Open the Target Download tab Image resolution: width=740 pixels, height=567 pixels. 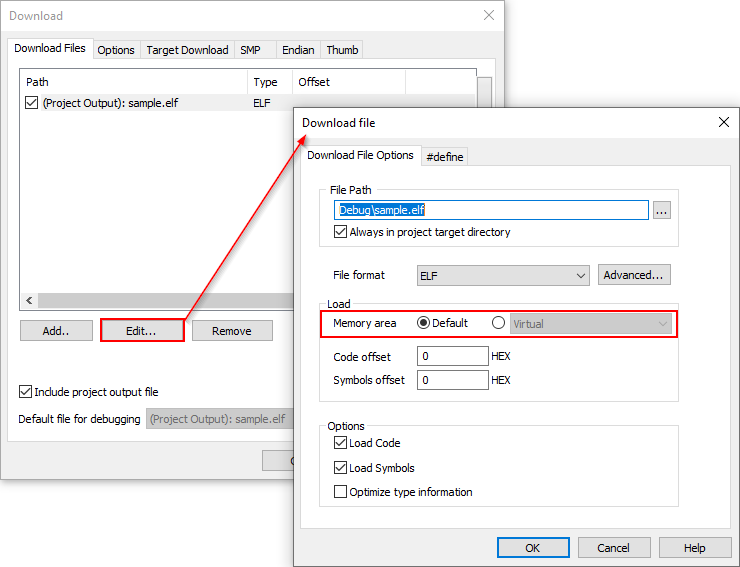point(187,50)
